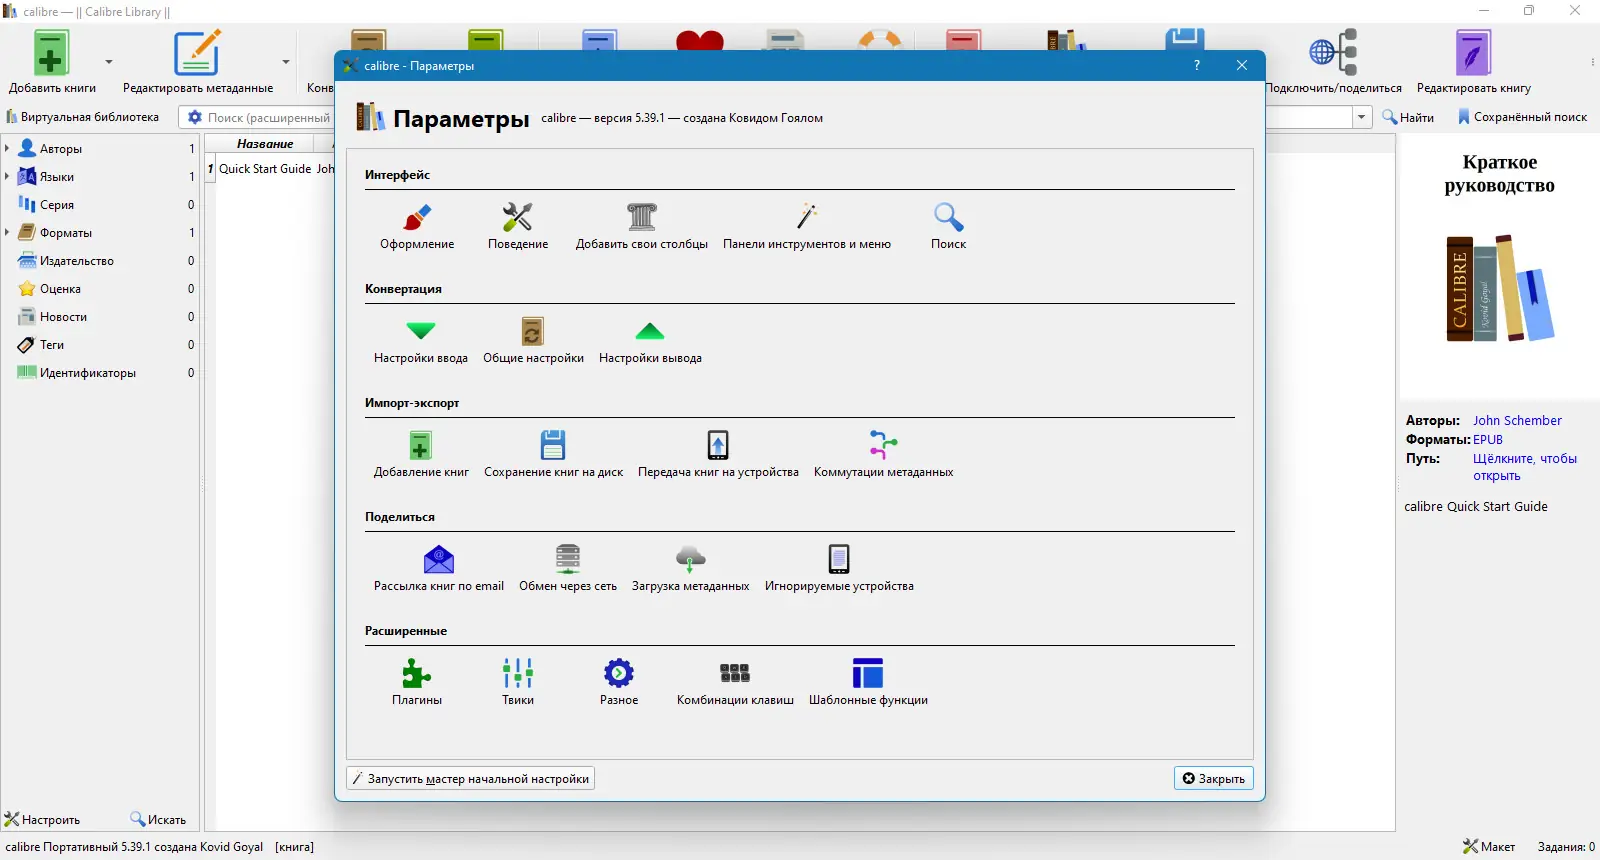Click the Задания: 0 jobs indicator
The image size is (1600, 860).
point(1566,846)
